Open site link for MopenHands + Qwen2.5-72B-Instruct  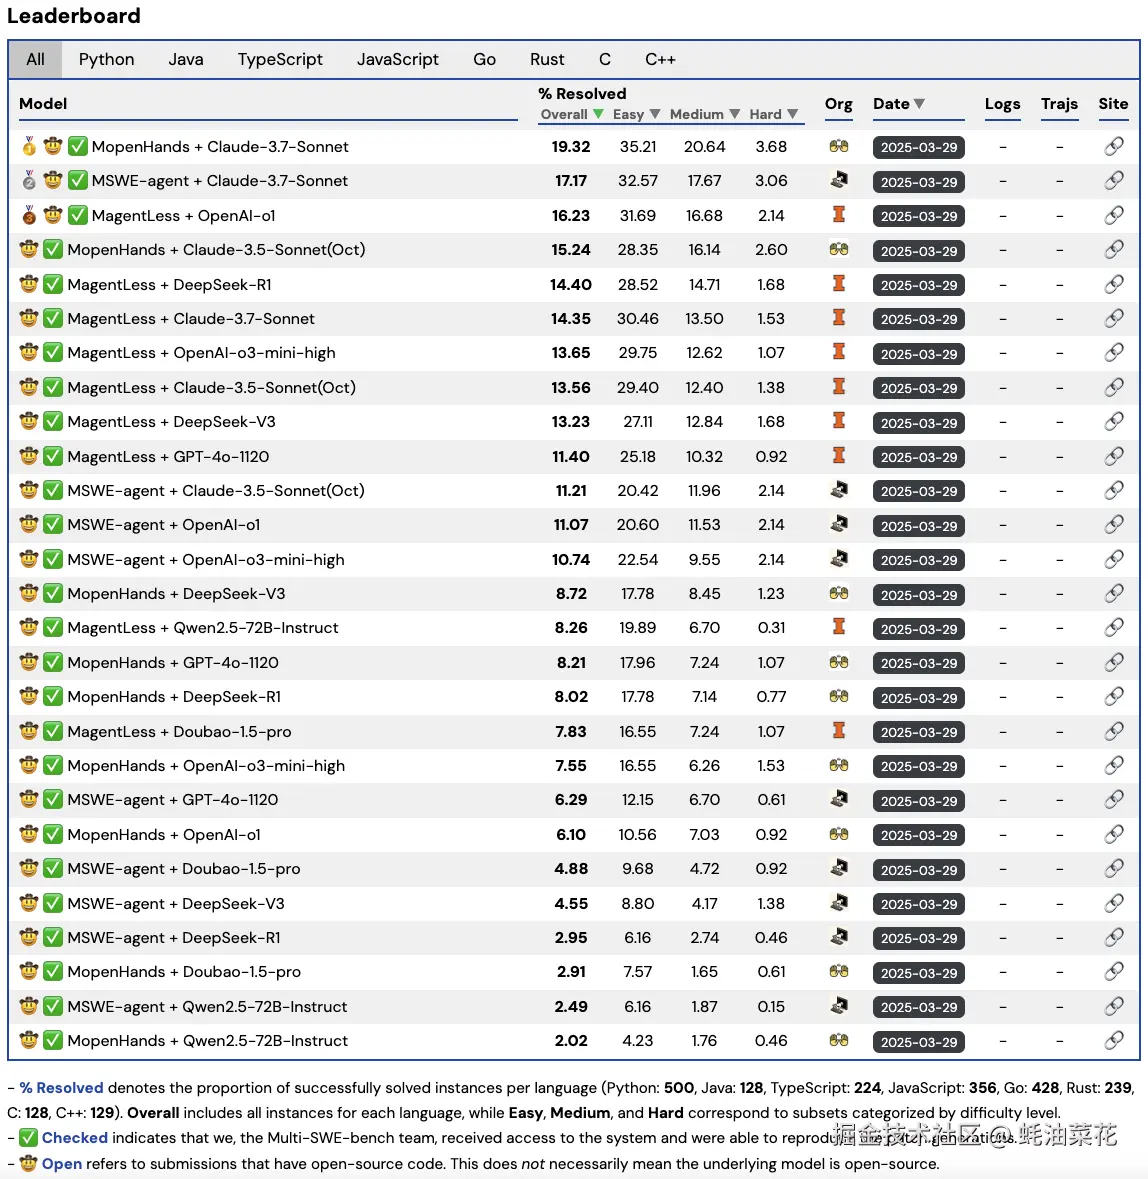point(1113,1041)
